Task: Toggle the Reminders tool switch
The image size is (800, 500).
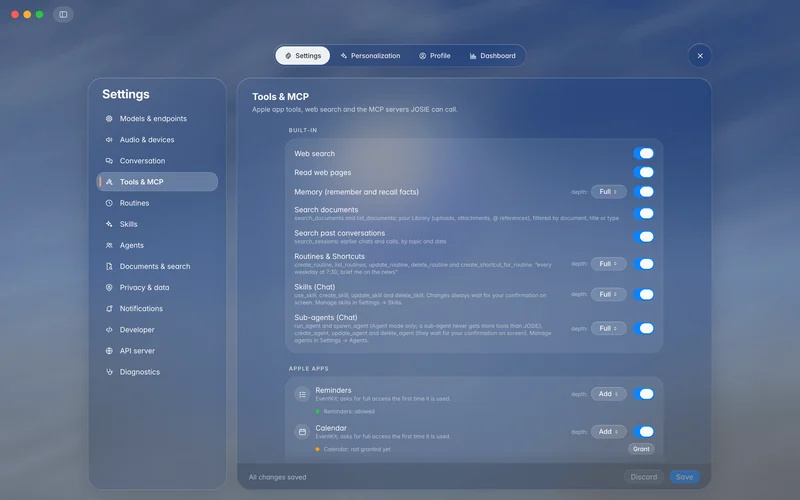Action: pyautogui.click(x=643, y=394)
